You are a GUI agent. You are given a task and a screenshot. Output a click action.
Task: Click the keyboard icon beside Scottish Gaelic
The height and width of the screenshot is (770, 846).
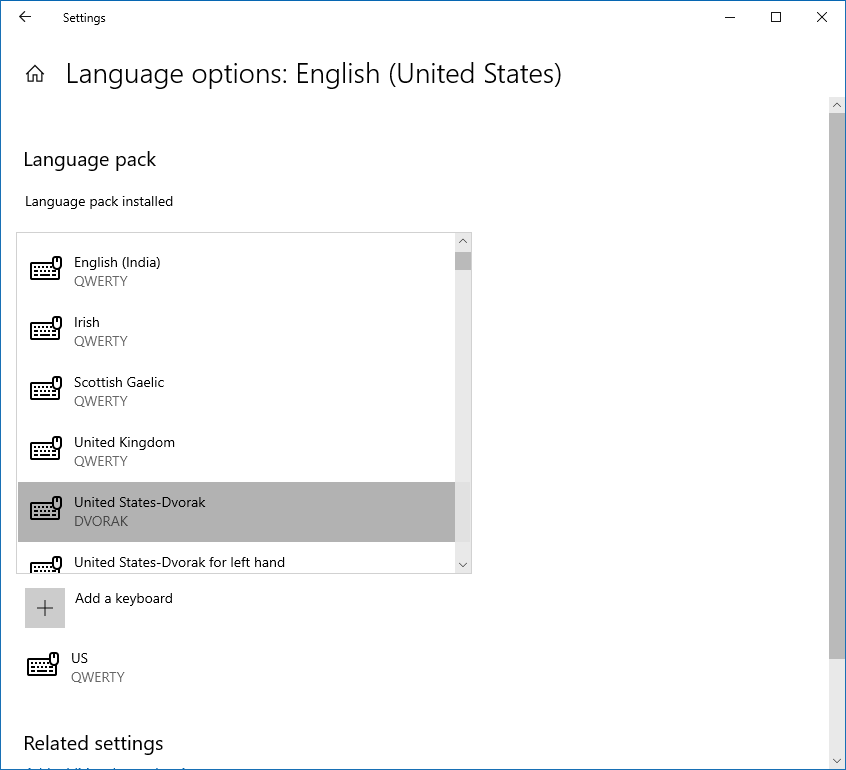coord(46,390)
